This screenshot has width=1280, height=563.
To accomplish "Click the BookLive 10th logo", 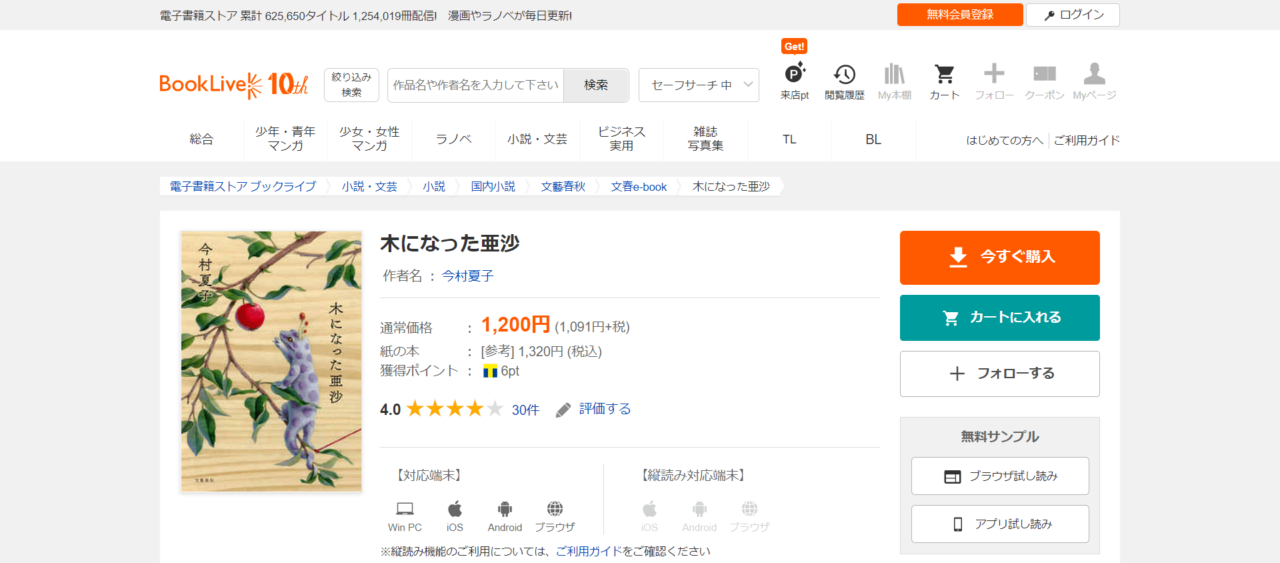I will [x=233, y=85].
